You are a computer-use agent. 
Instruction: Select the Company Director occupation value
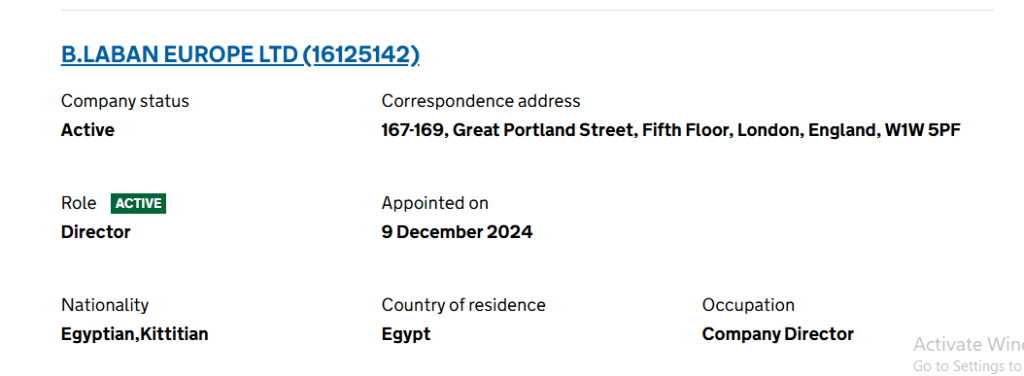pos(778,334)
